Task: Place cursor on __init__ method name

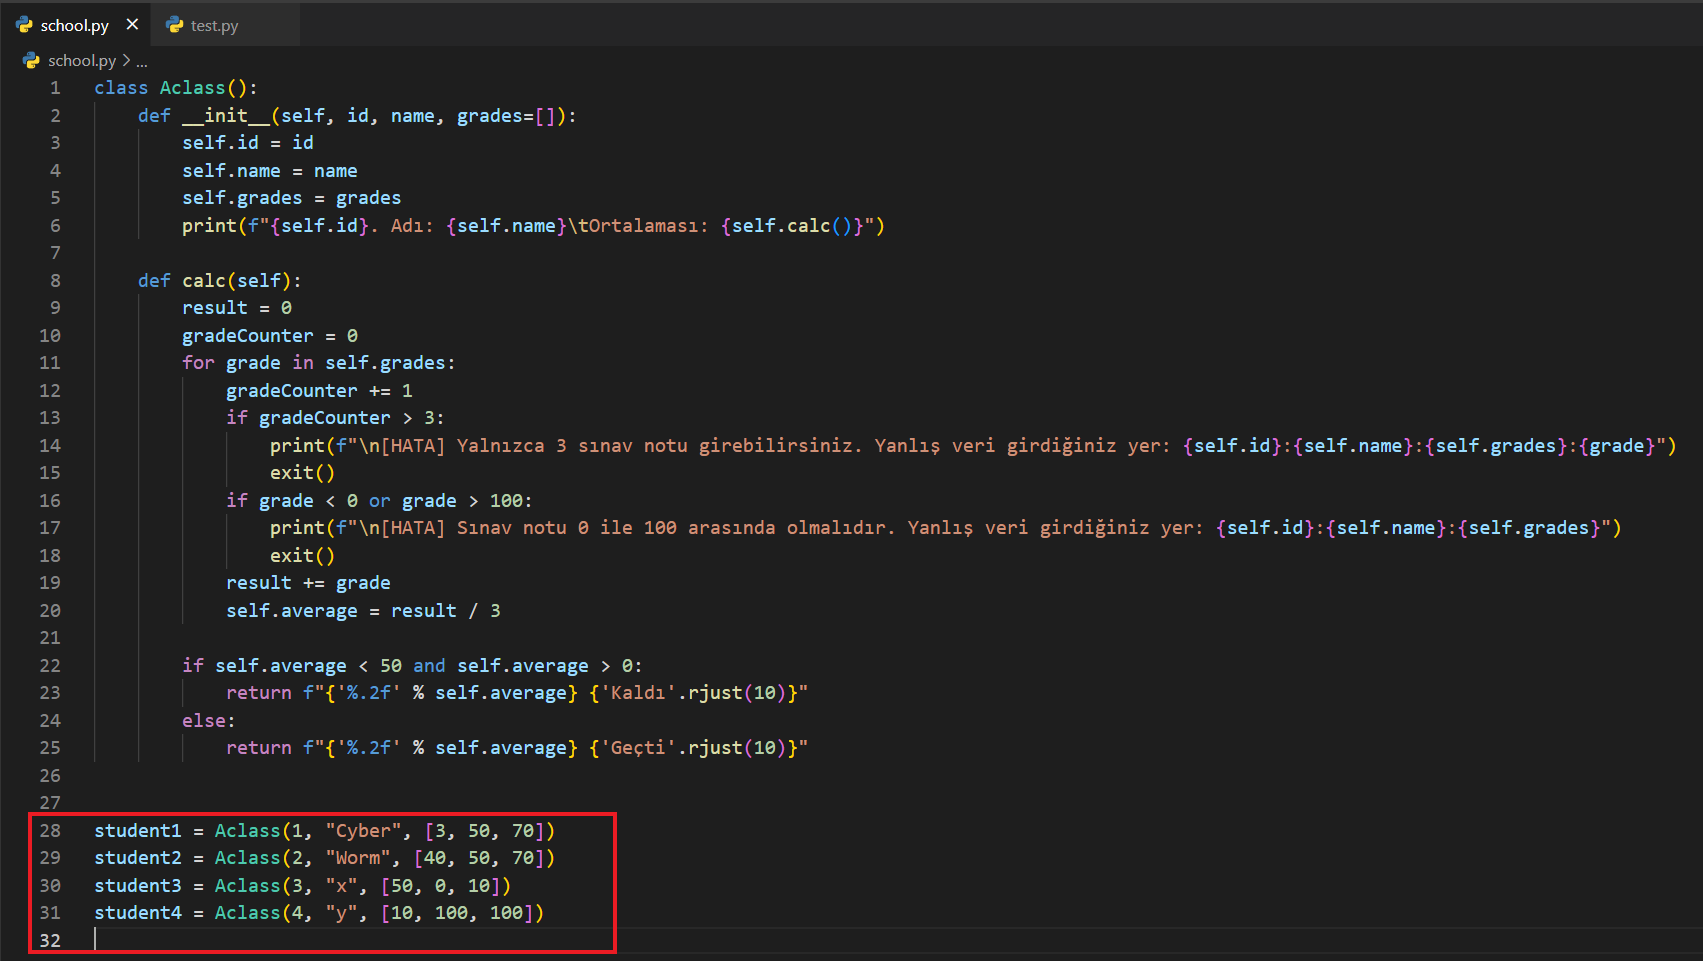Action: click(x=226, y=116)
